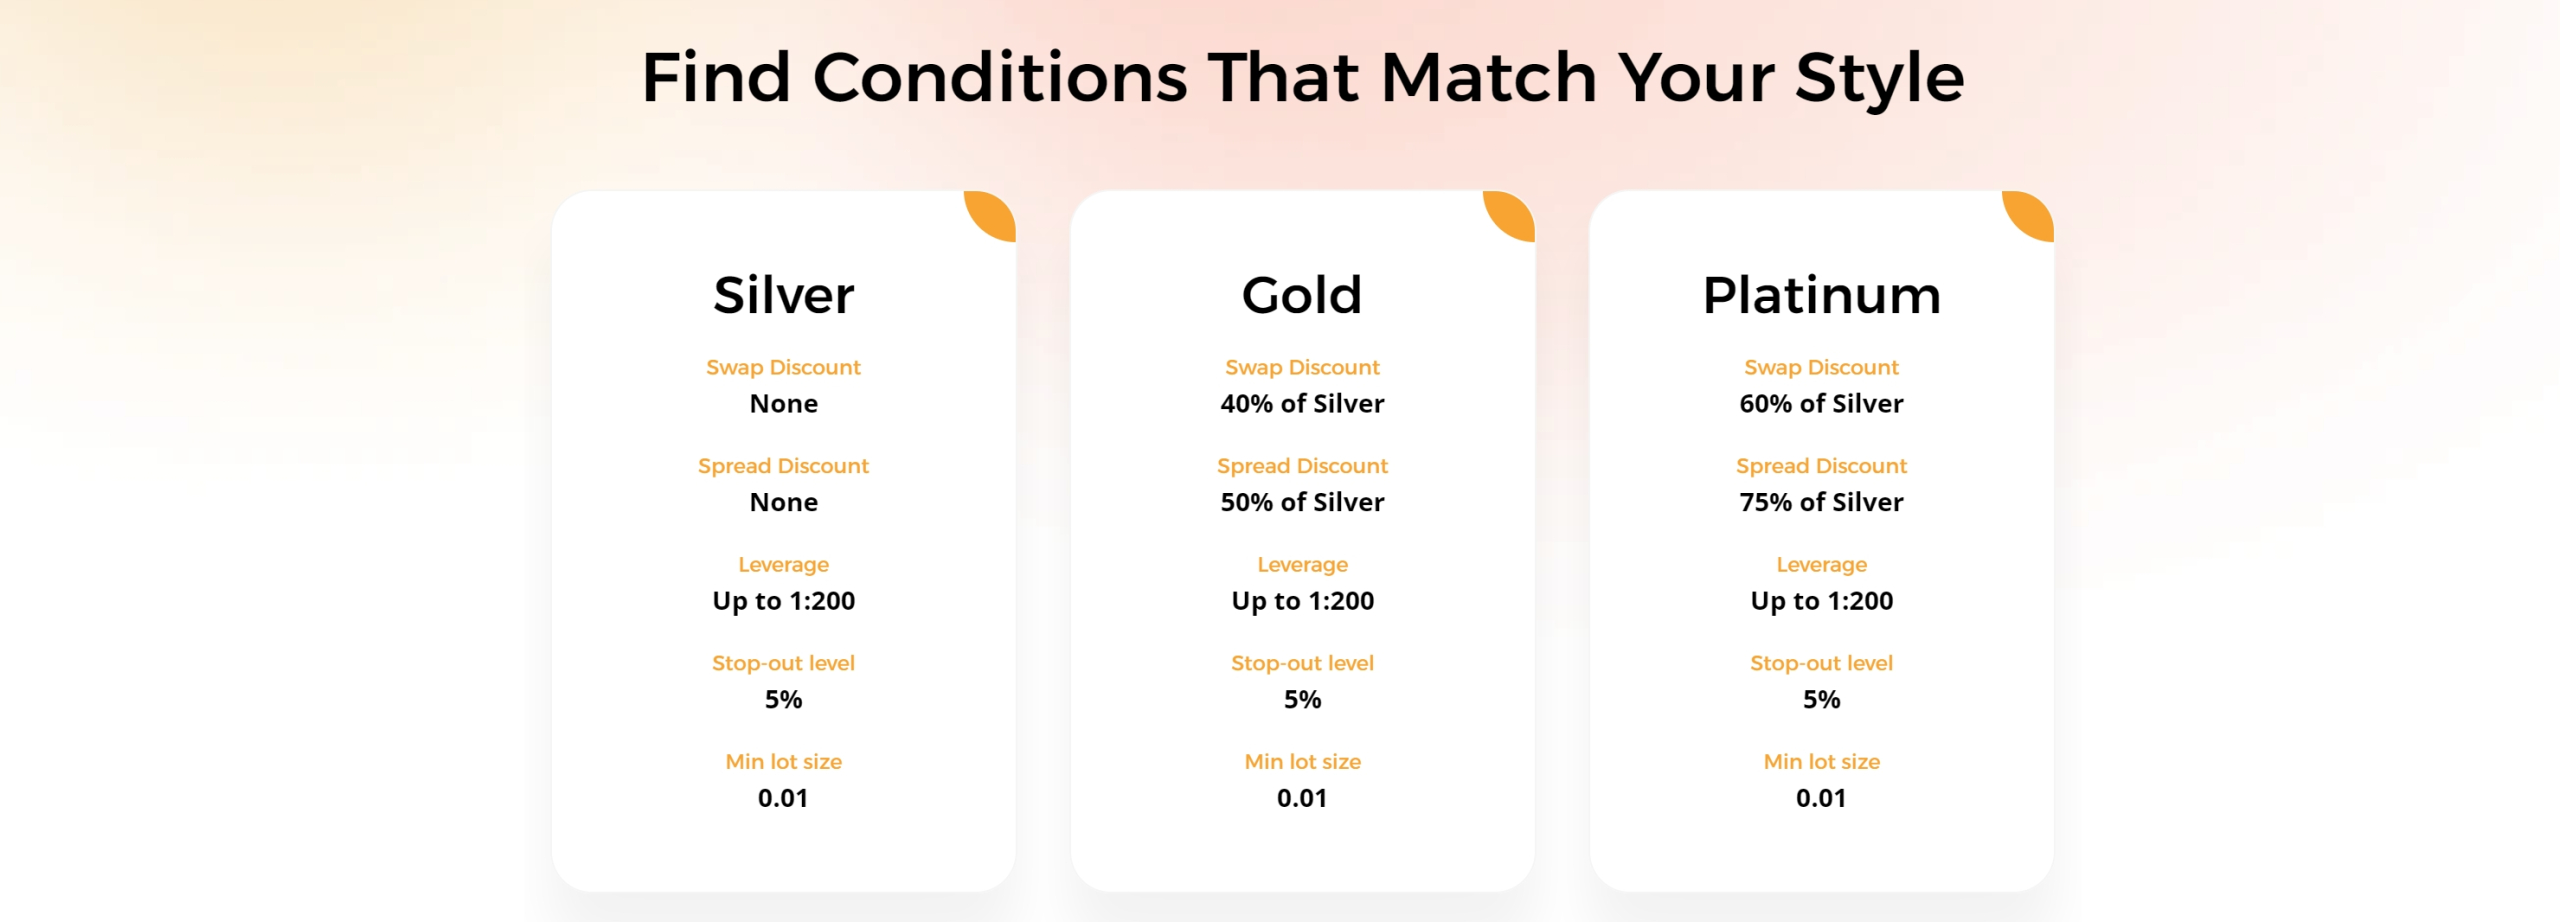The width and height of the screenshot is (2560, 922).
Task: Click Silver card's Stop-out level label
Action: [783, 663]
